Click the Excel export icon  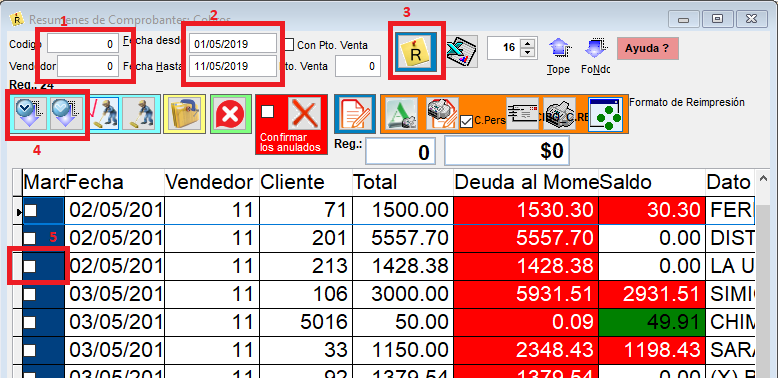click(461, 51)
